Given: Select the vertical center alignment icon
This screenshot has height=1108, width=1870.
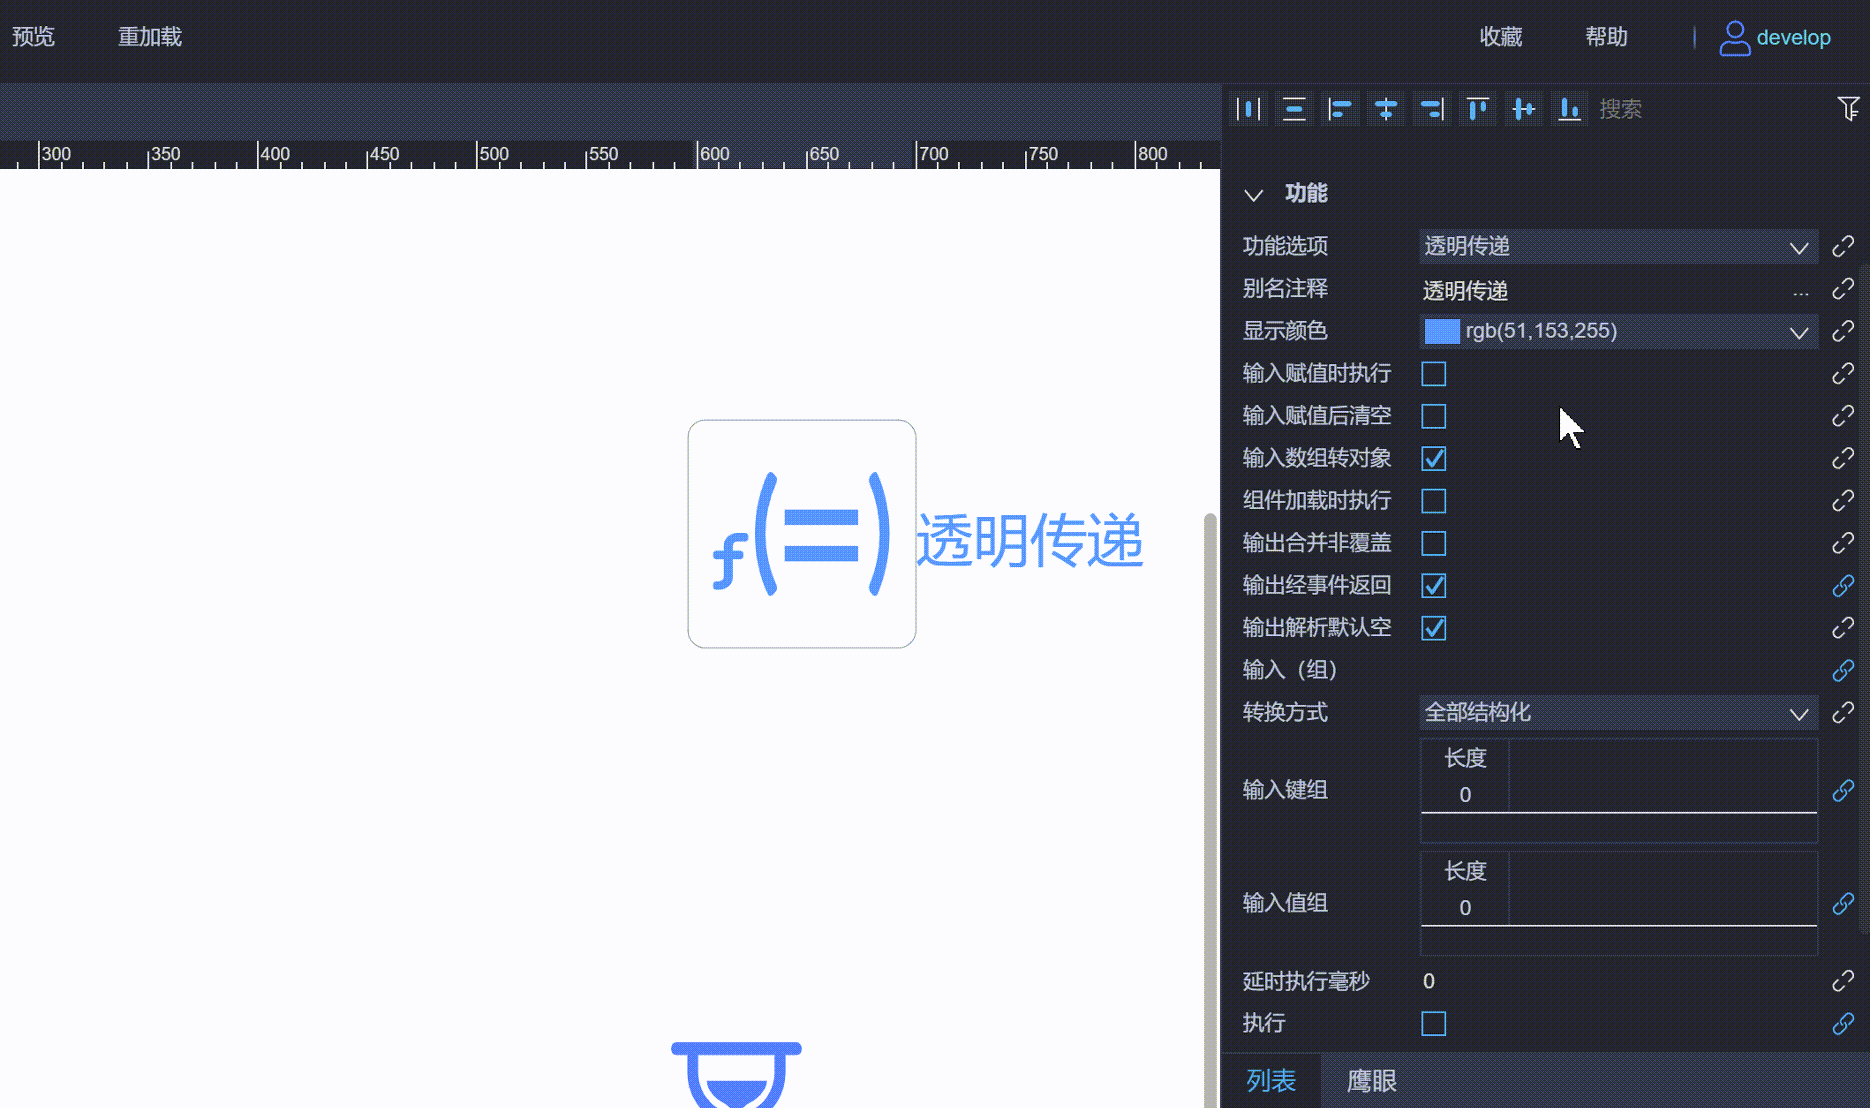Looking at the screenshot, I should [x=1523, y=109].
